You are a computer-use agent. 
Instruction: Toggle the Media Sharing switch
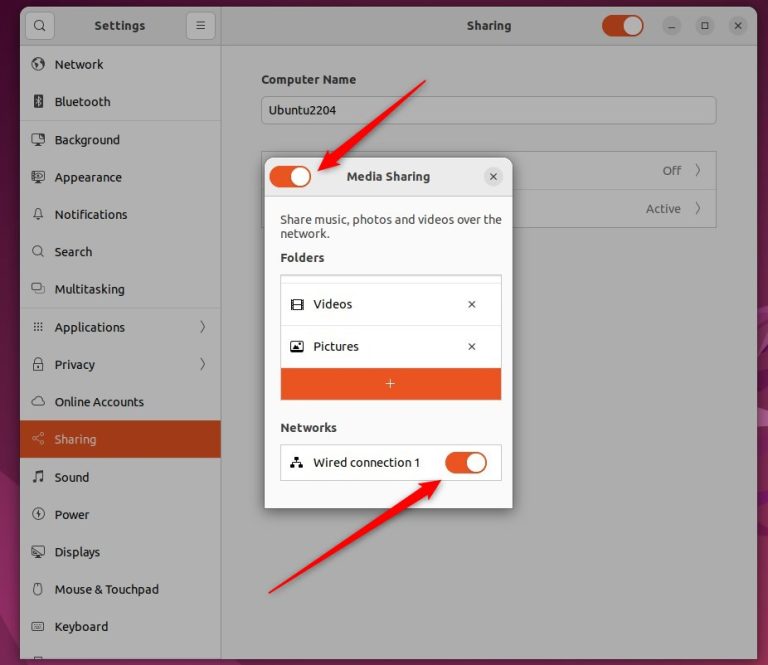pyautogui.click(x=290, y=177)
